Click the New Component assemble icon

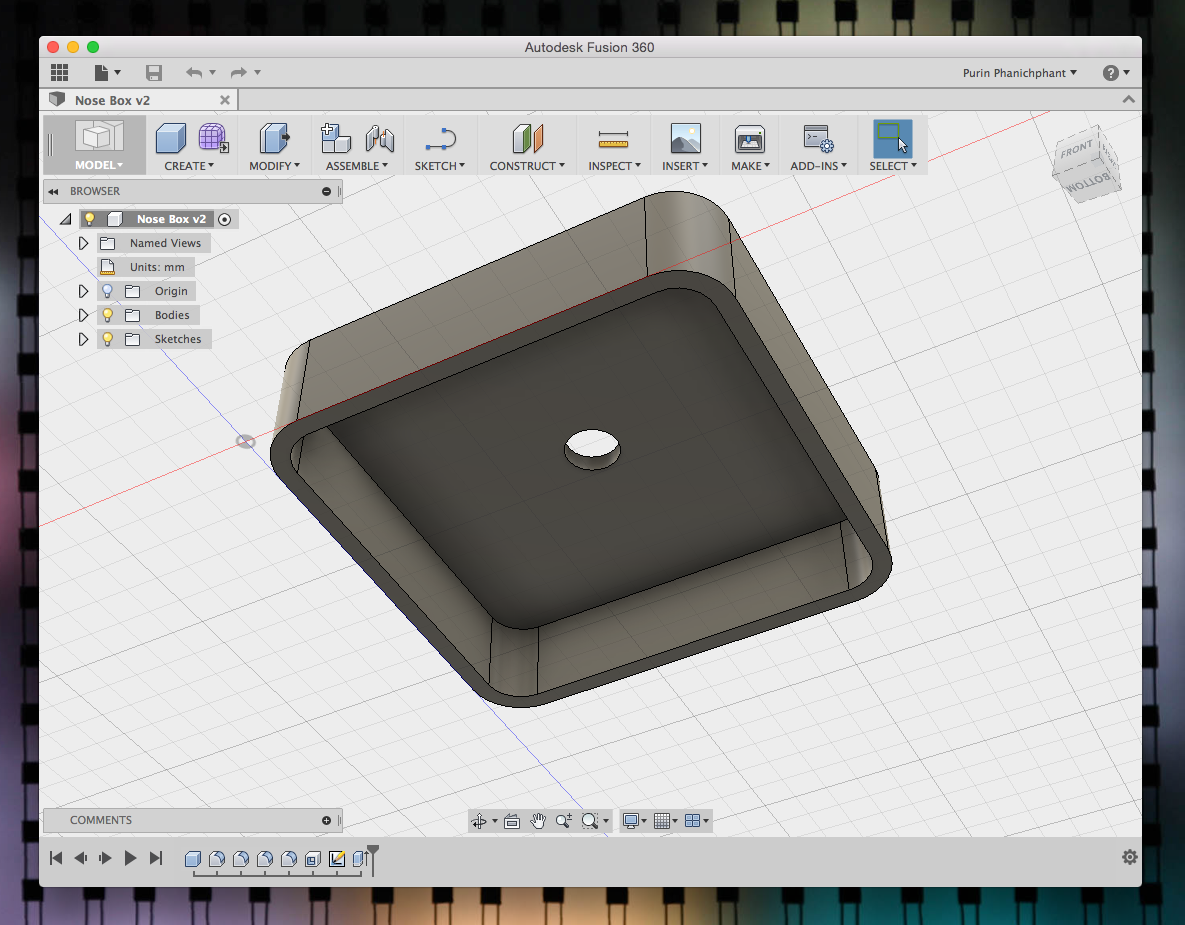(336, 138)
